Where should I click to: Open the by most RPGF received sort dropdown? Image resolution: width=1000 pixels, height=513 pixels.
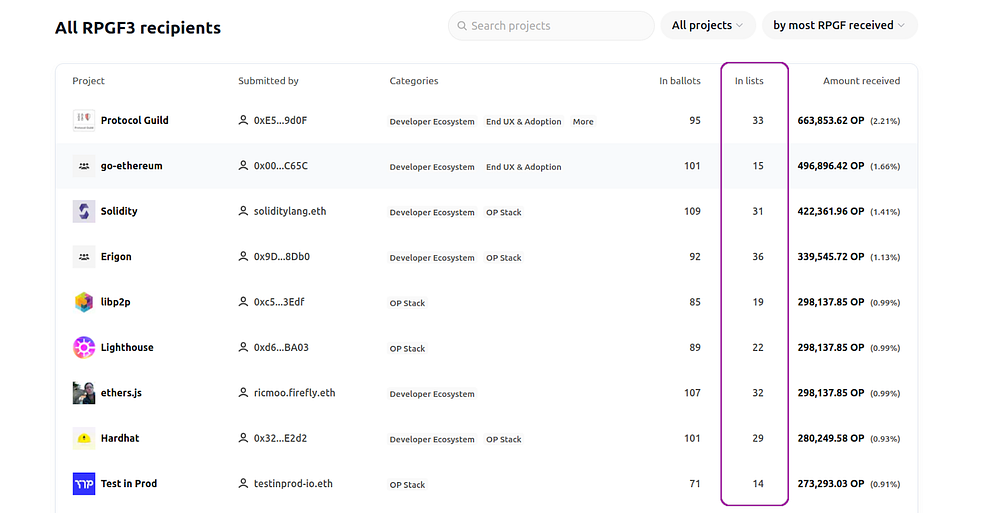(x=839, y=26)
